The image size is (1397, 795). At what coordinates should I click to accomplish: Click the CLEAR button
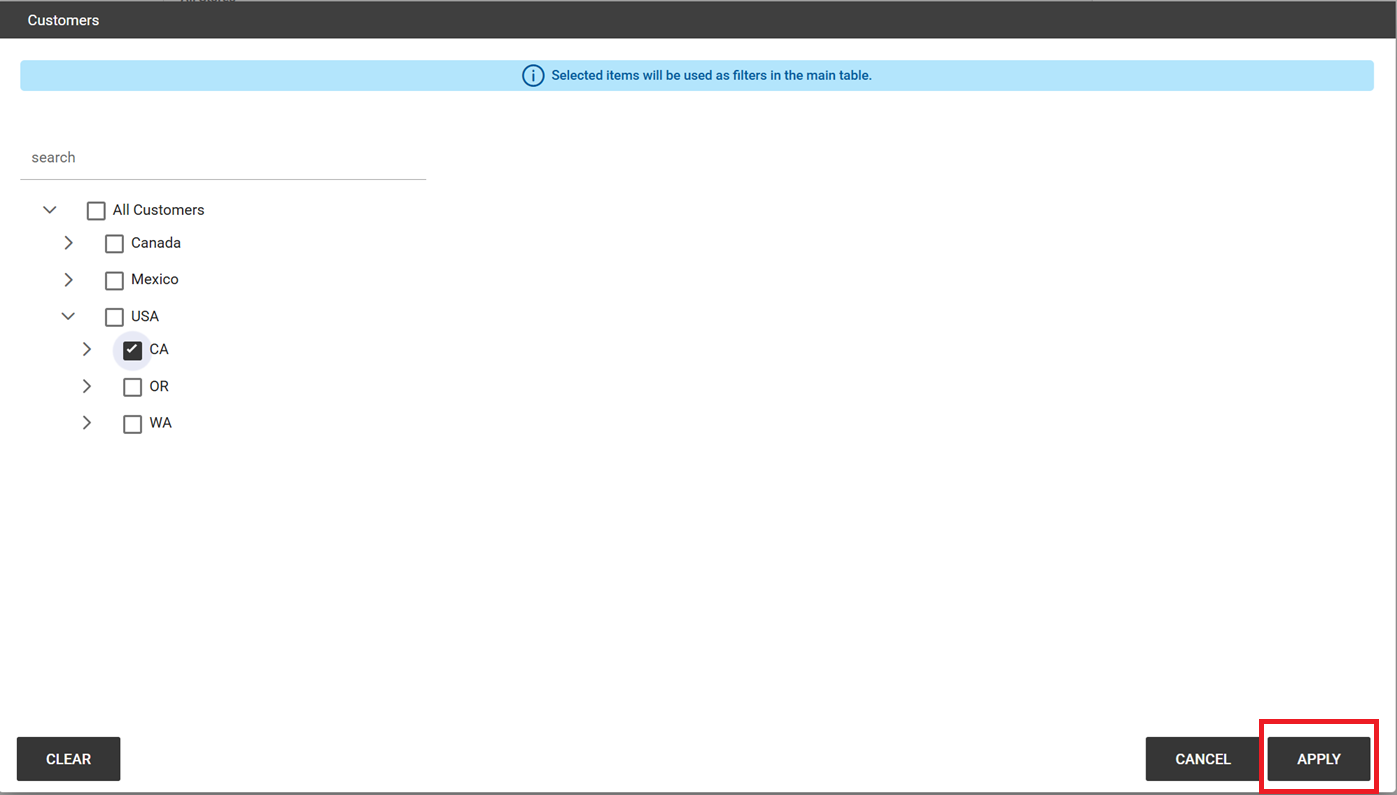69,759
